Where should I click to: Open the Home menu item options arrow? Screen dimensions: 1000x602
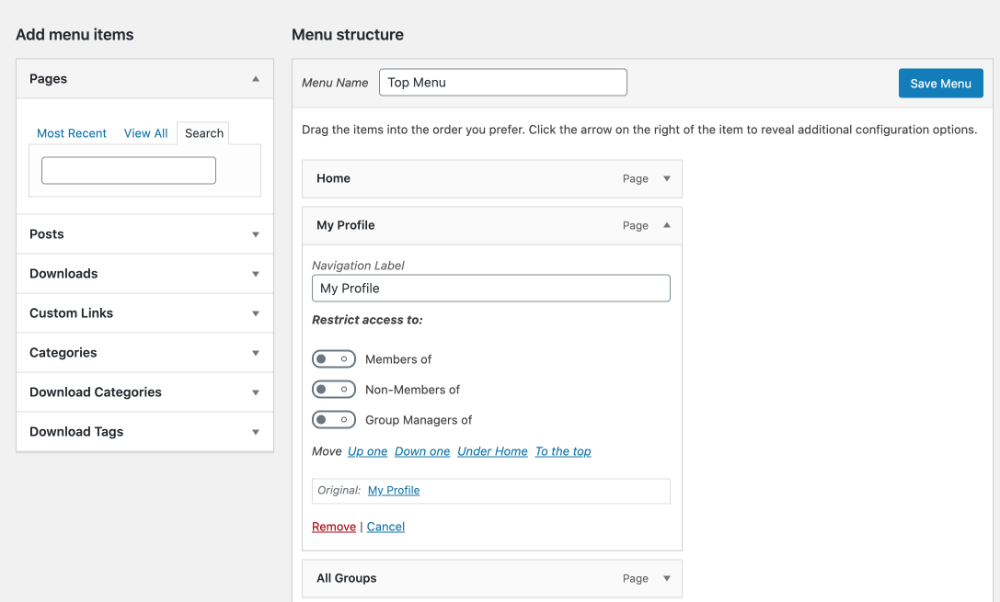pyautogui.click(x=667, y=179)
